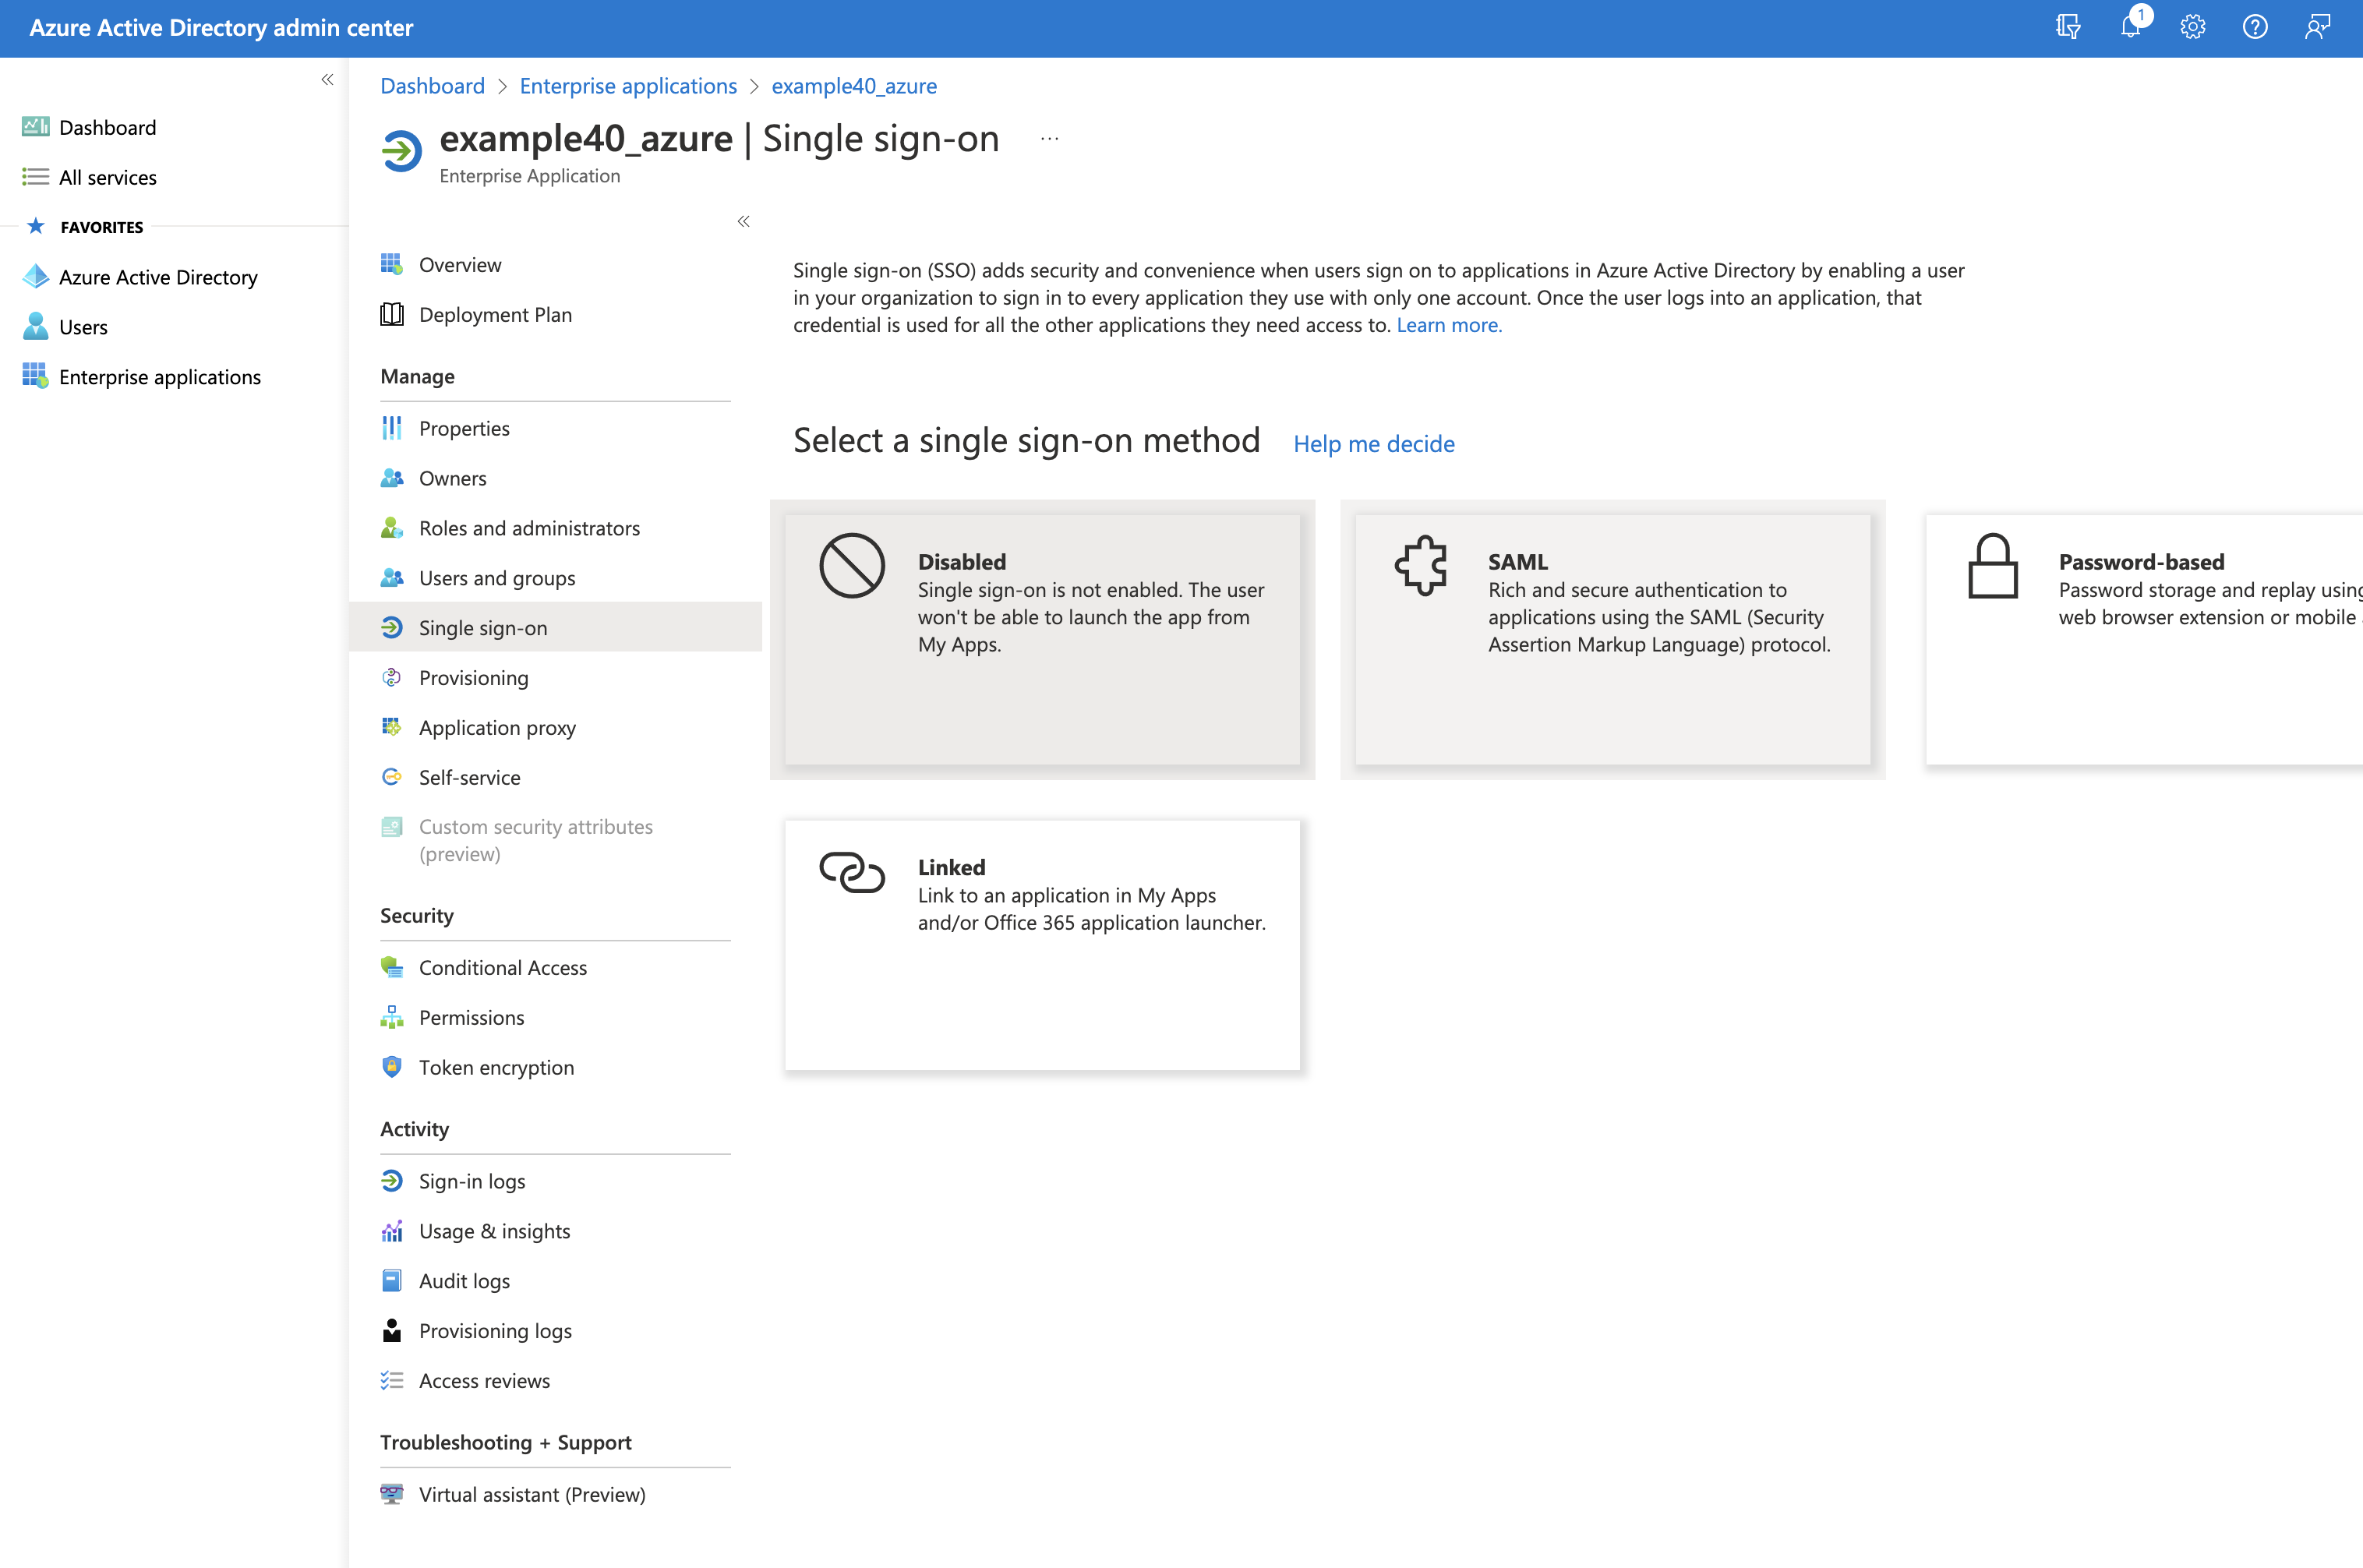
Task: Open Single sign-on menu item
Action: click(555, 627)
